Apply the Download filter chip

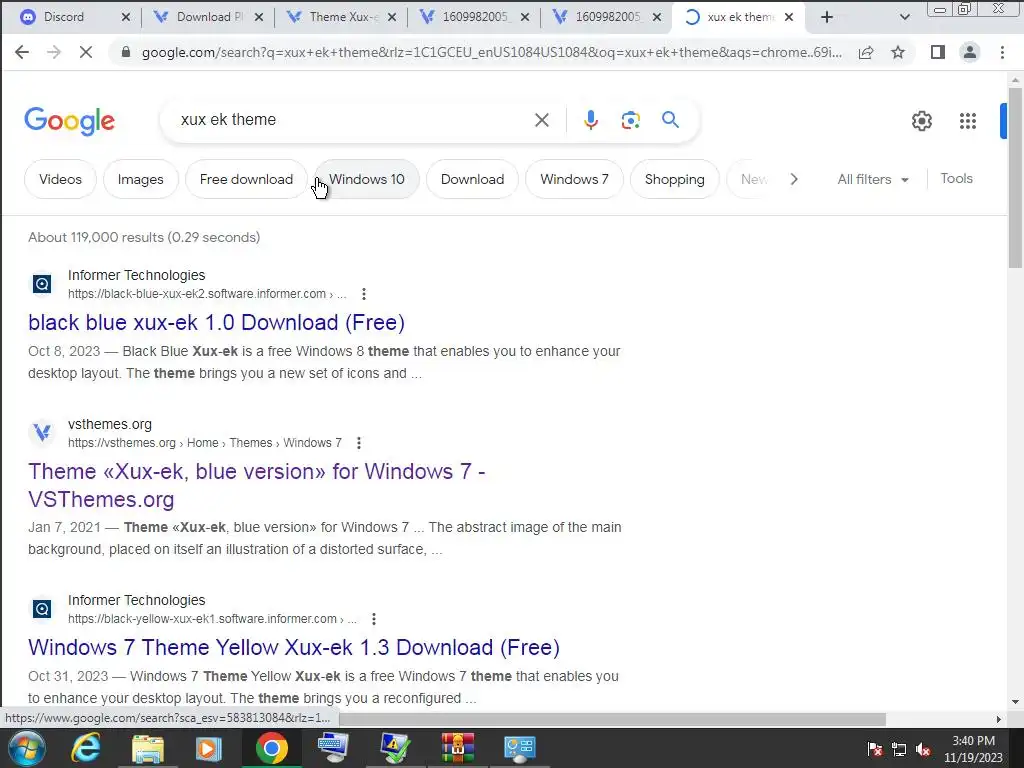pos(472,179)
